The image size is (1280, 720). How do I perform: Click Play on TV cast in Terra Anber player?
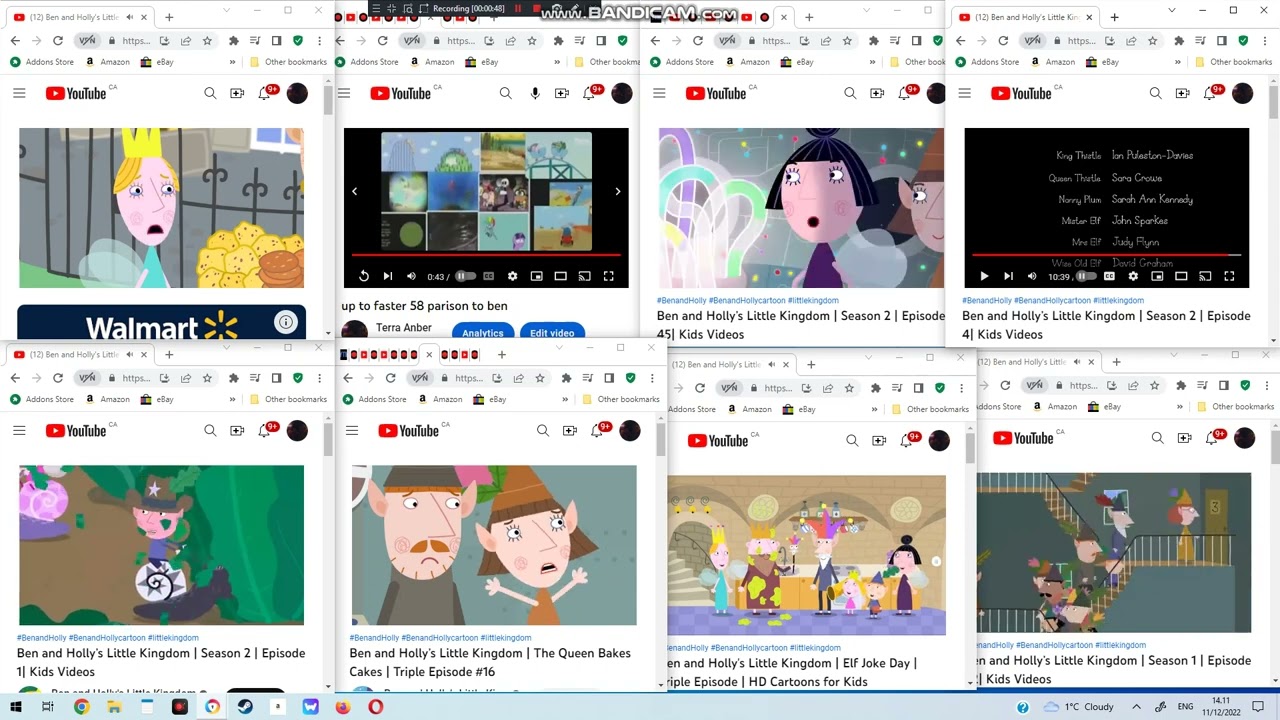pos(584,276)
